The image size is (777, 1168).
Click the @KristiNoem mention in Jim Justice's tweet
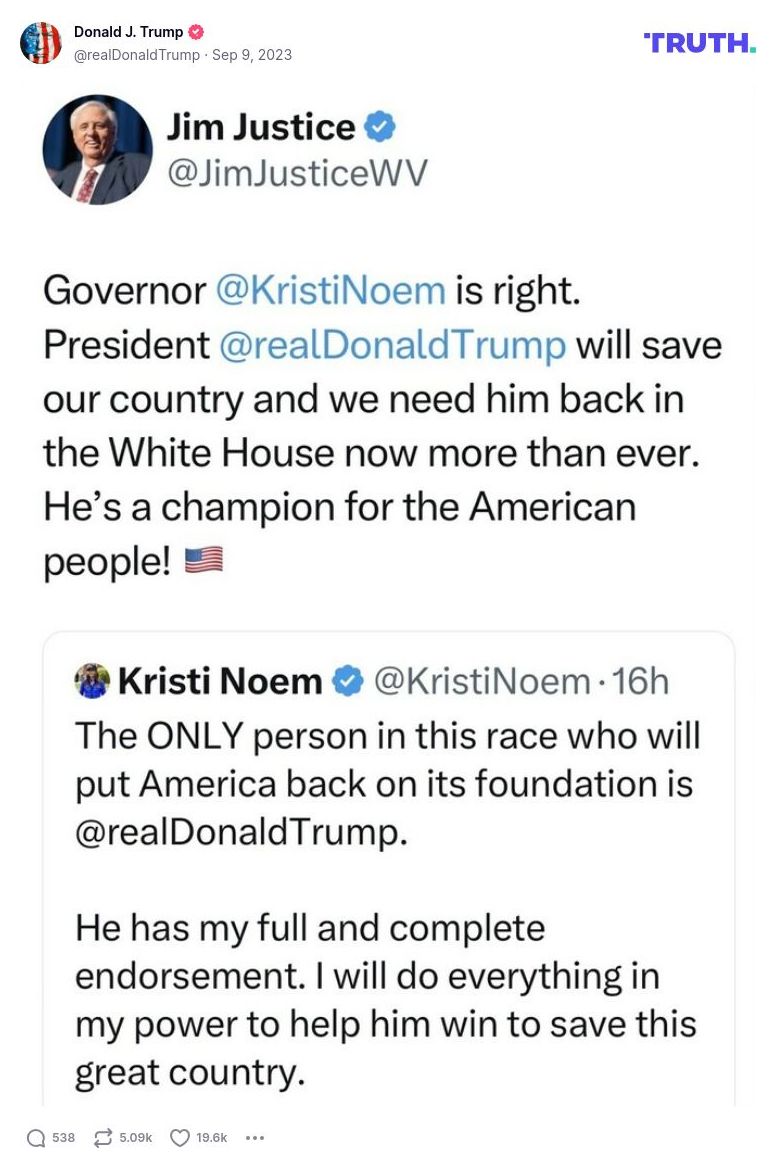click(330, 290)
